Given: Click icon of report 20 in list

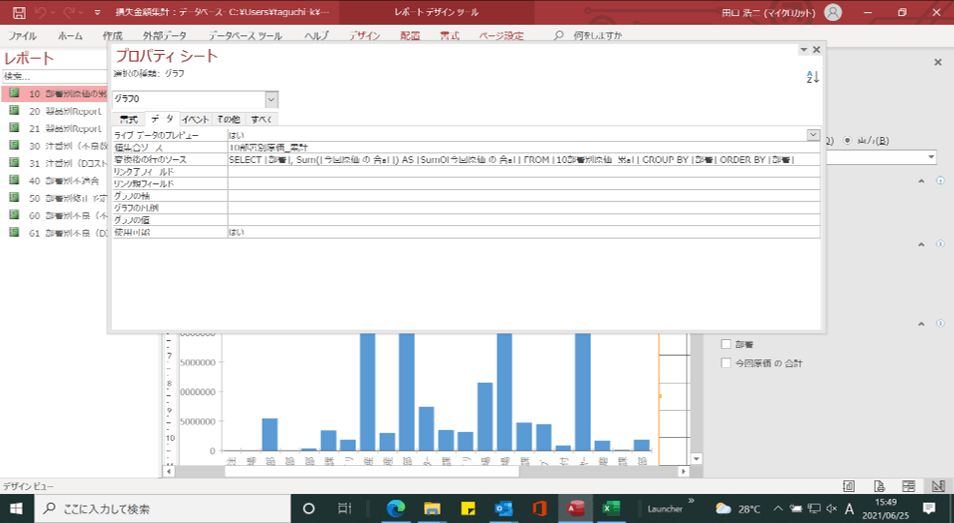Looking at the screenshot, I should click(14, 111).
